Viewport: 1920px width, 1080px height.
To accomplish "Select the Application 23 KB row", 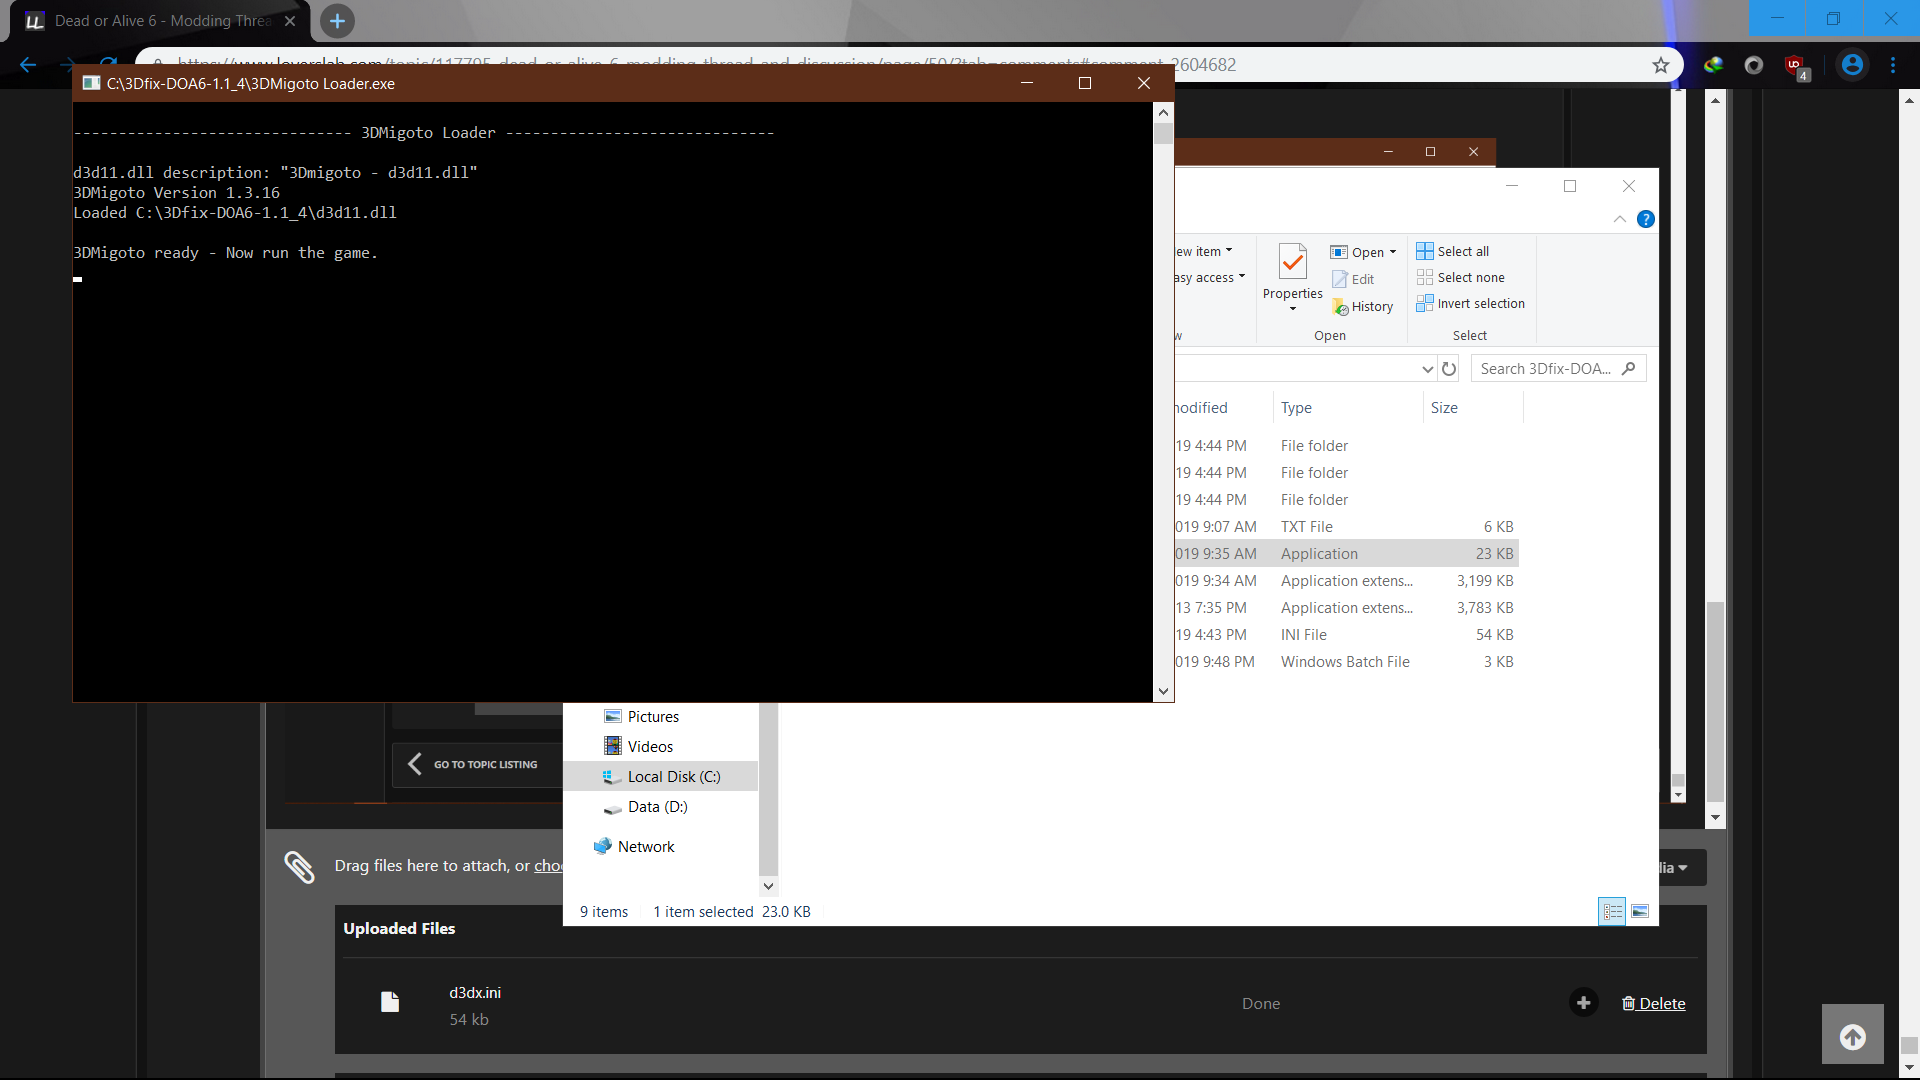I will (1346, 554).
